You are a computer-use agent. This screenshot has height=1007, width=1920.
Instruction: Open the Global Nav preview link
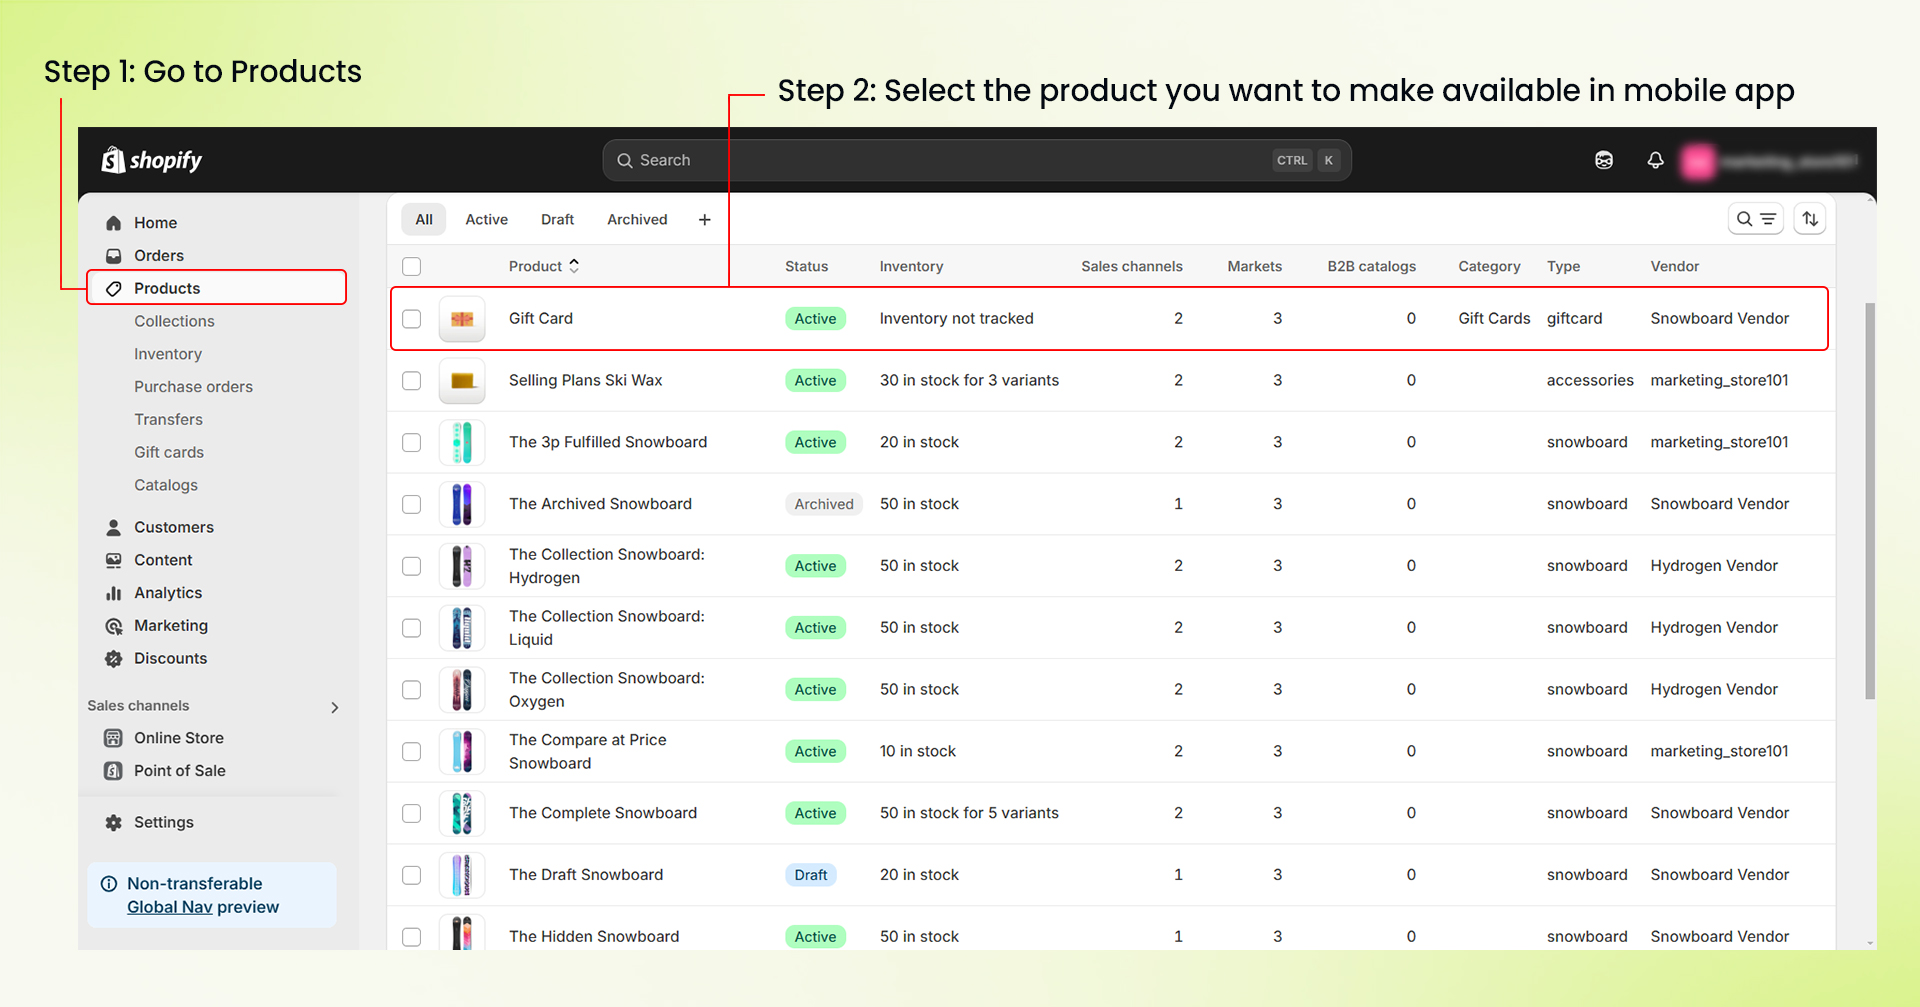coord(170,907)
